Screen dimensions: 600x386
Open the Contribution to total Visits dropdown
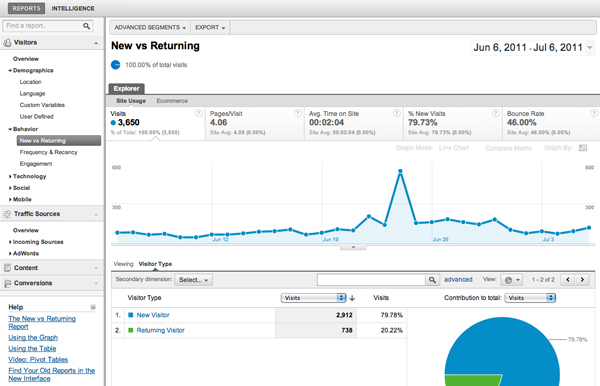pyautogui.click(x=530, y=298)
